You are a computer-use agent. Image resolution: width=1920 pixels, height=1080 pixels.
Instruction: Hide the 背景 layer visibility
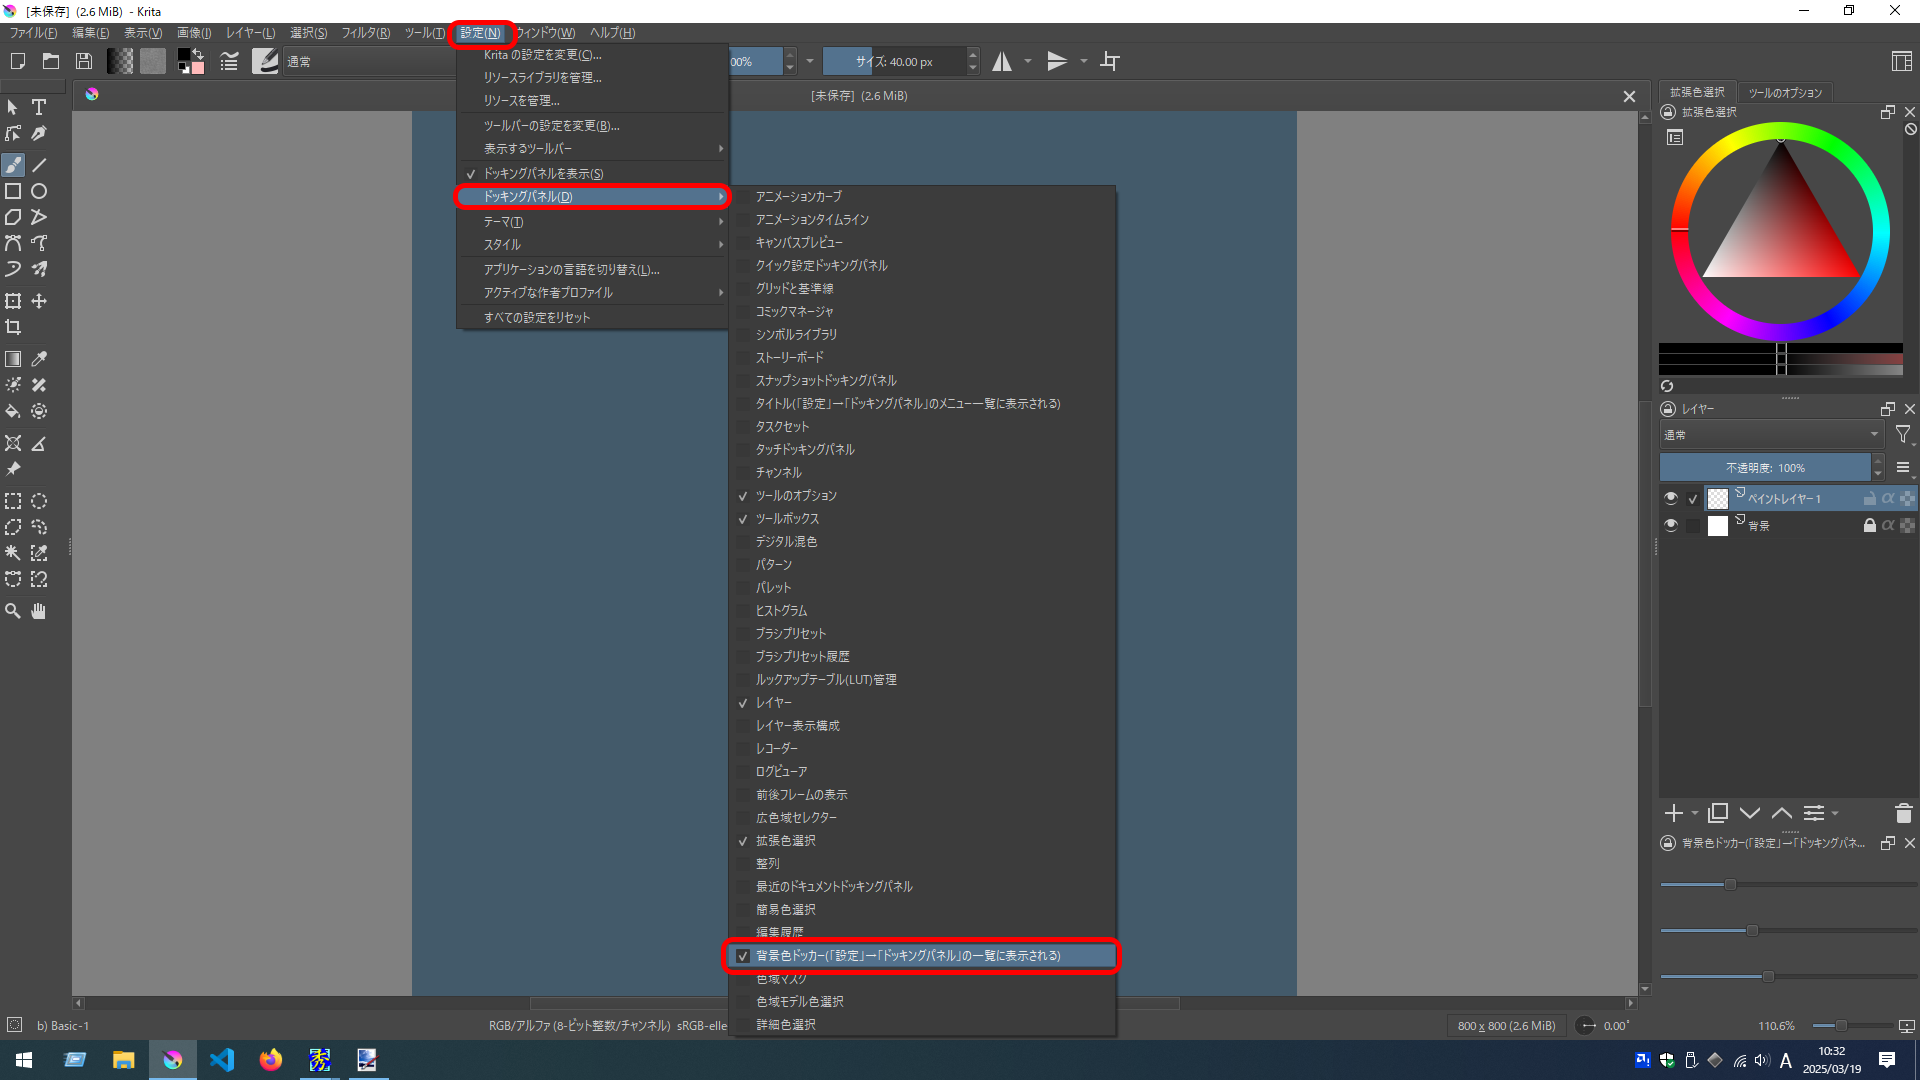tap(1670, 525)
